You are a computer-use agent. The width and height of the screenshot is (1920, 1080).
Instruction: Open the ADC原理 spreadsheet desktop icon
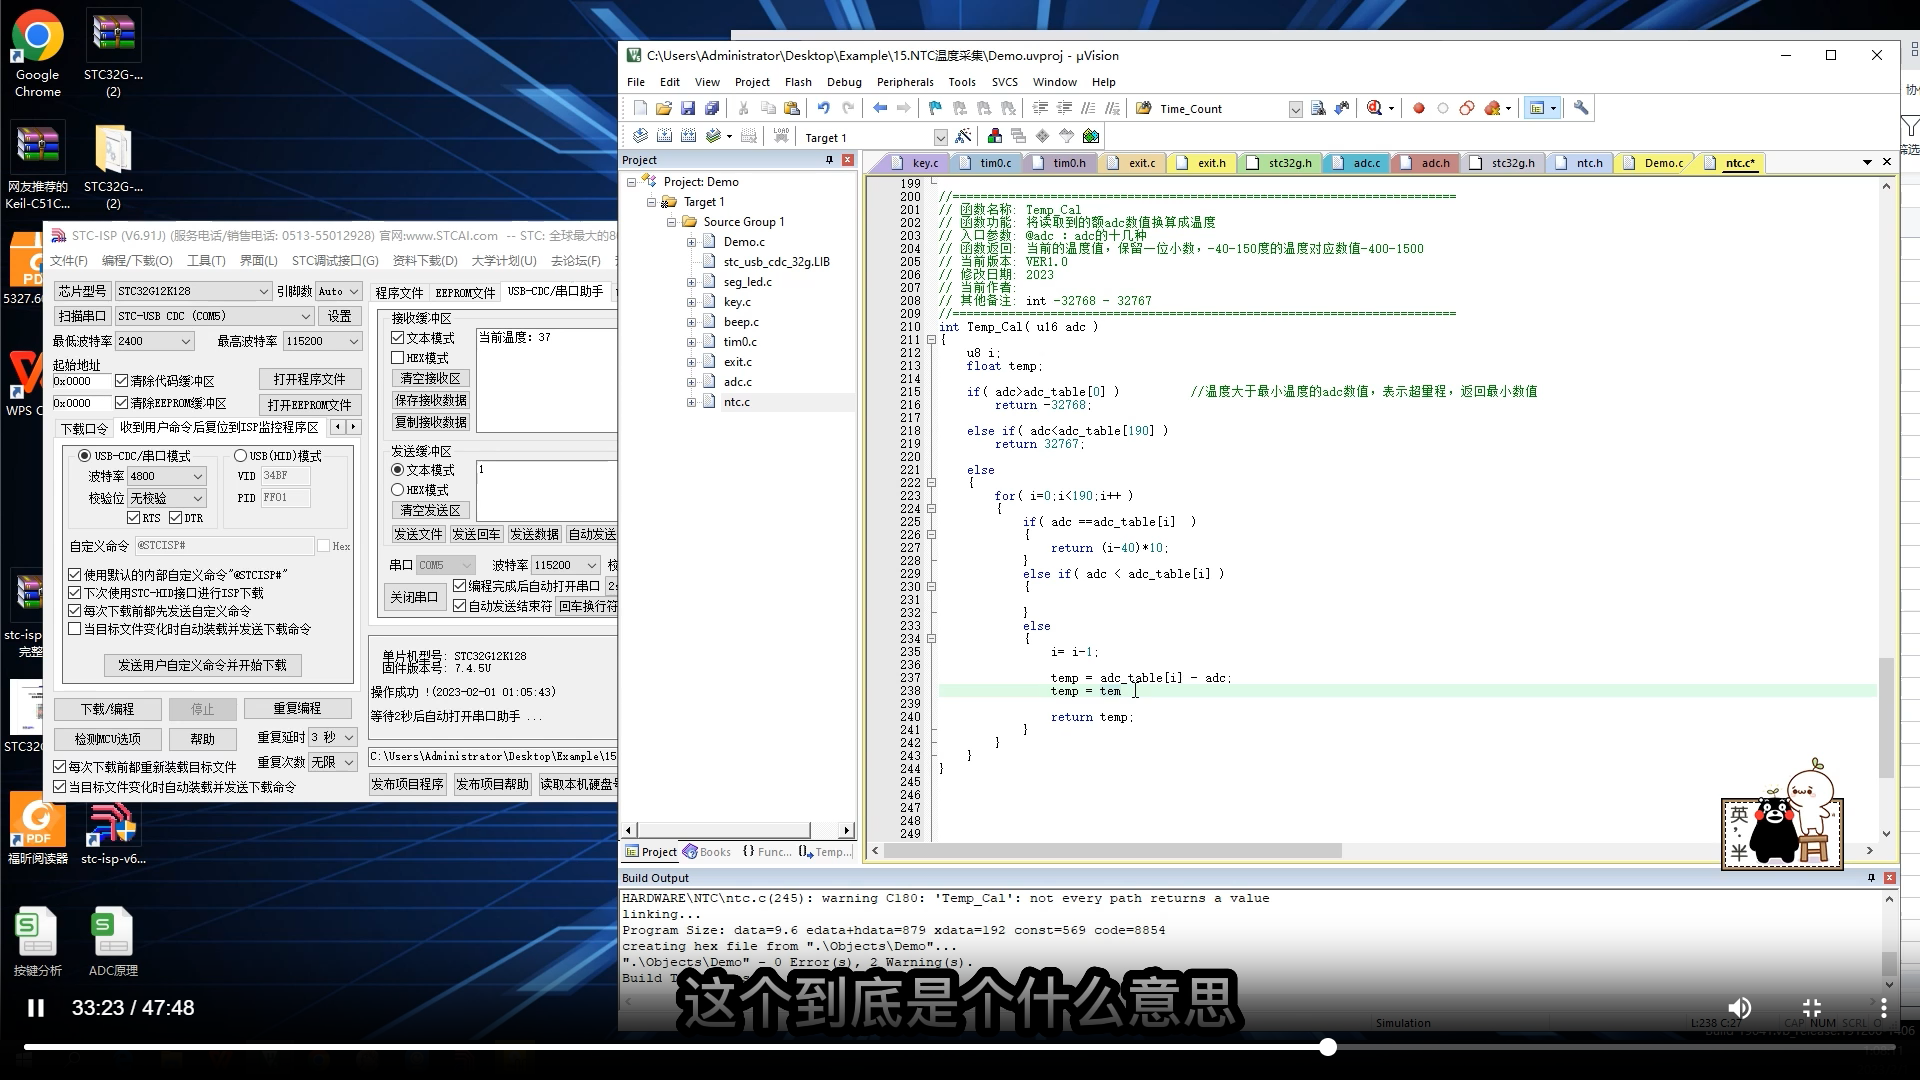112,941
